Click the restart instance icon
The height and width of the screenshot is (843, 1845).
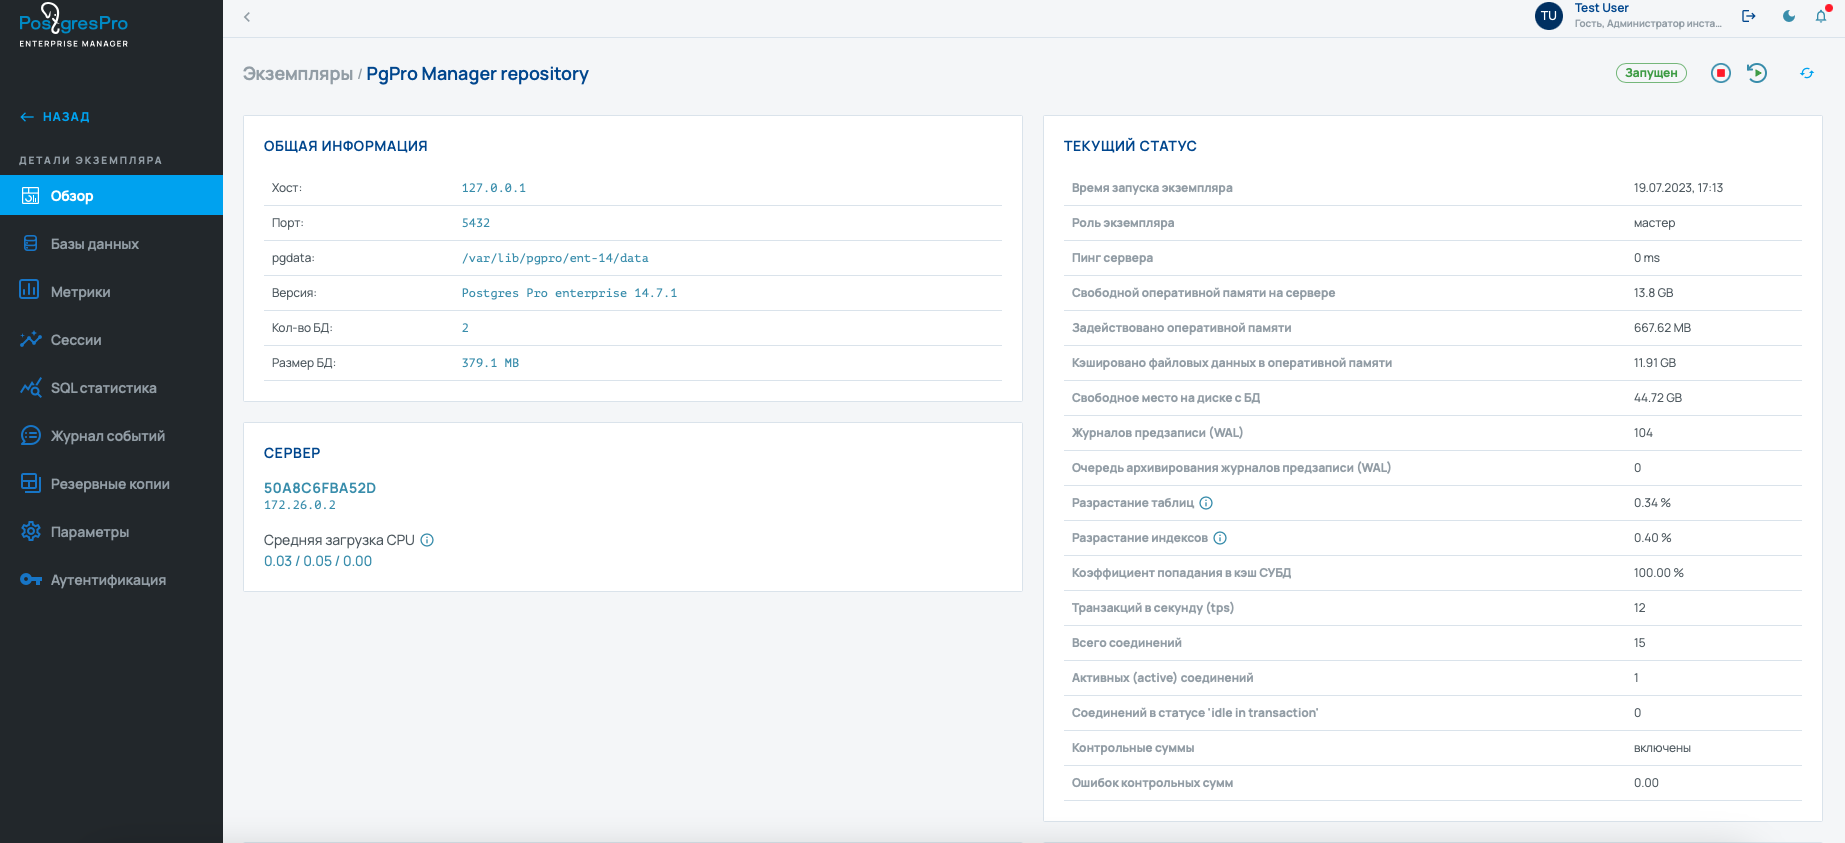(x=1757, y=73)
